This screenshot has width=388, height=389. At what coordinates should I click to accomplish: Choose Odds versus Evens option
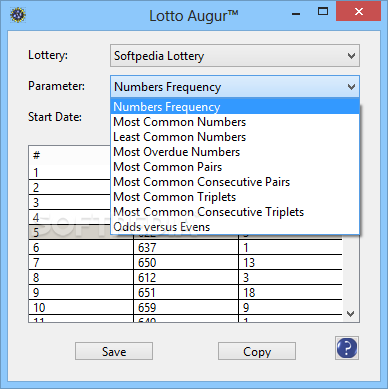point(235,227)
